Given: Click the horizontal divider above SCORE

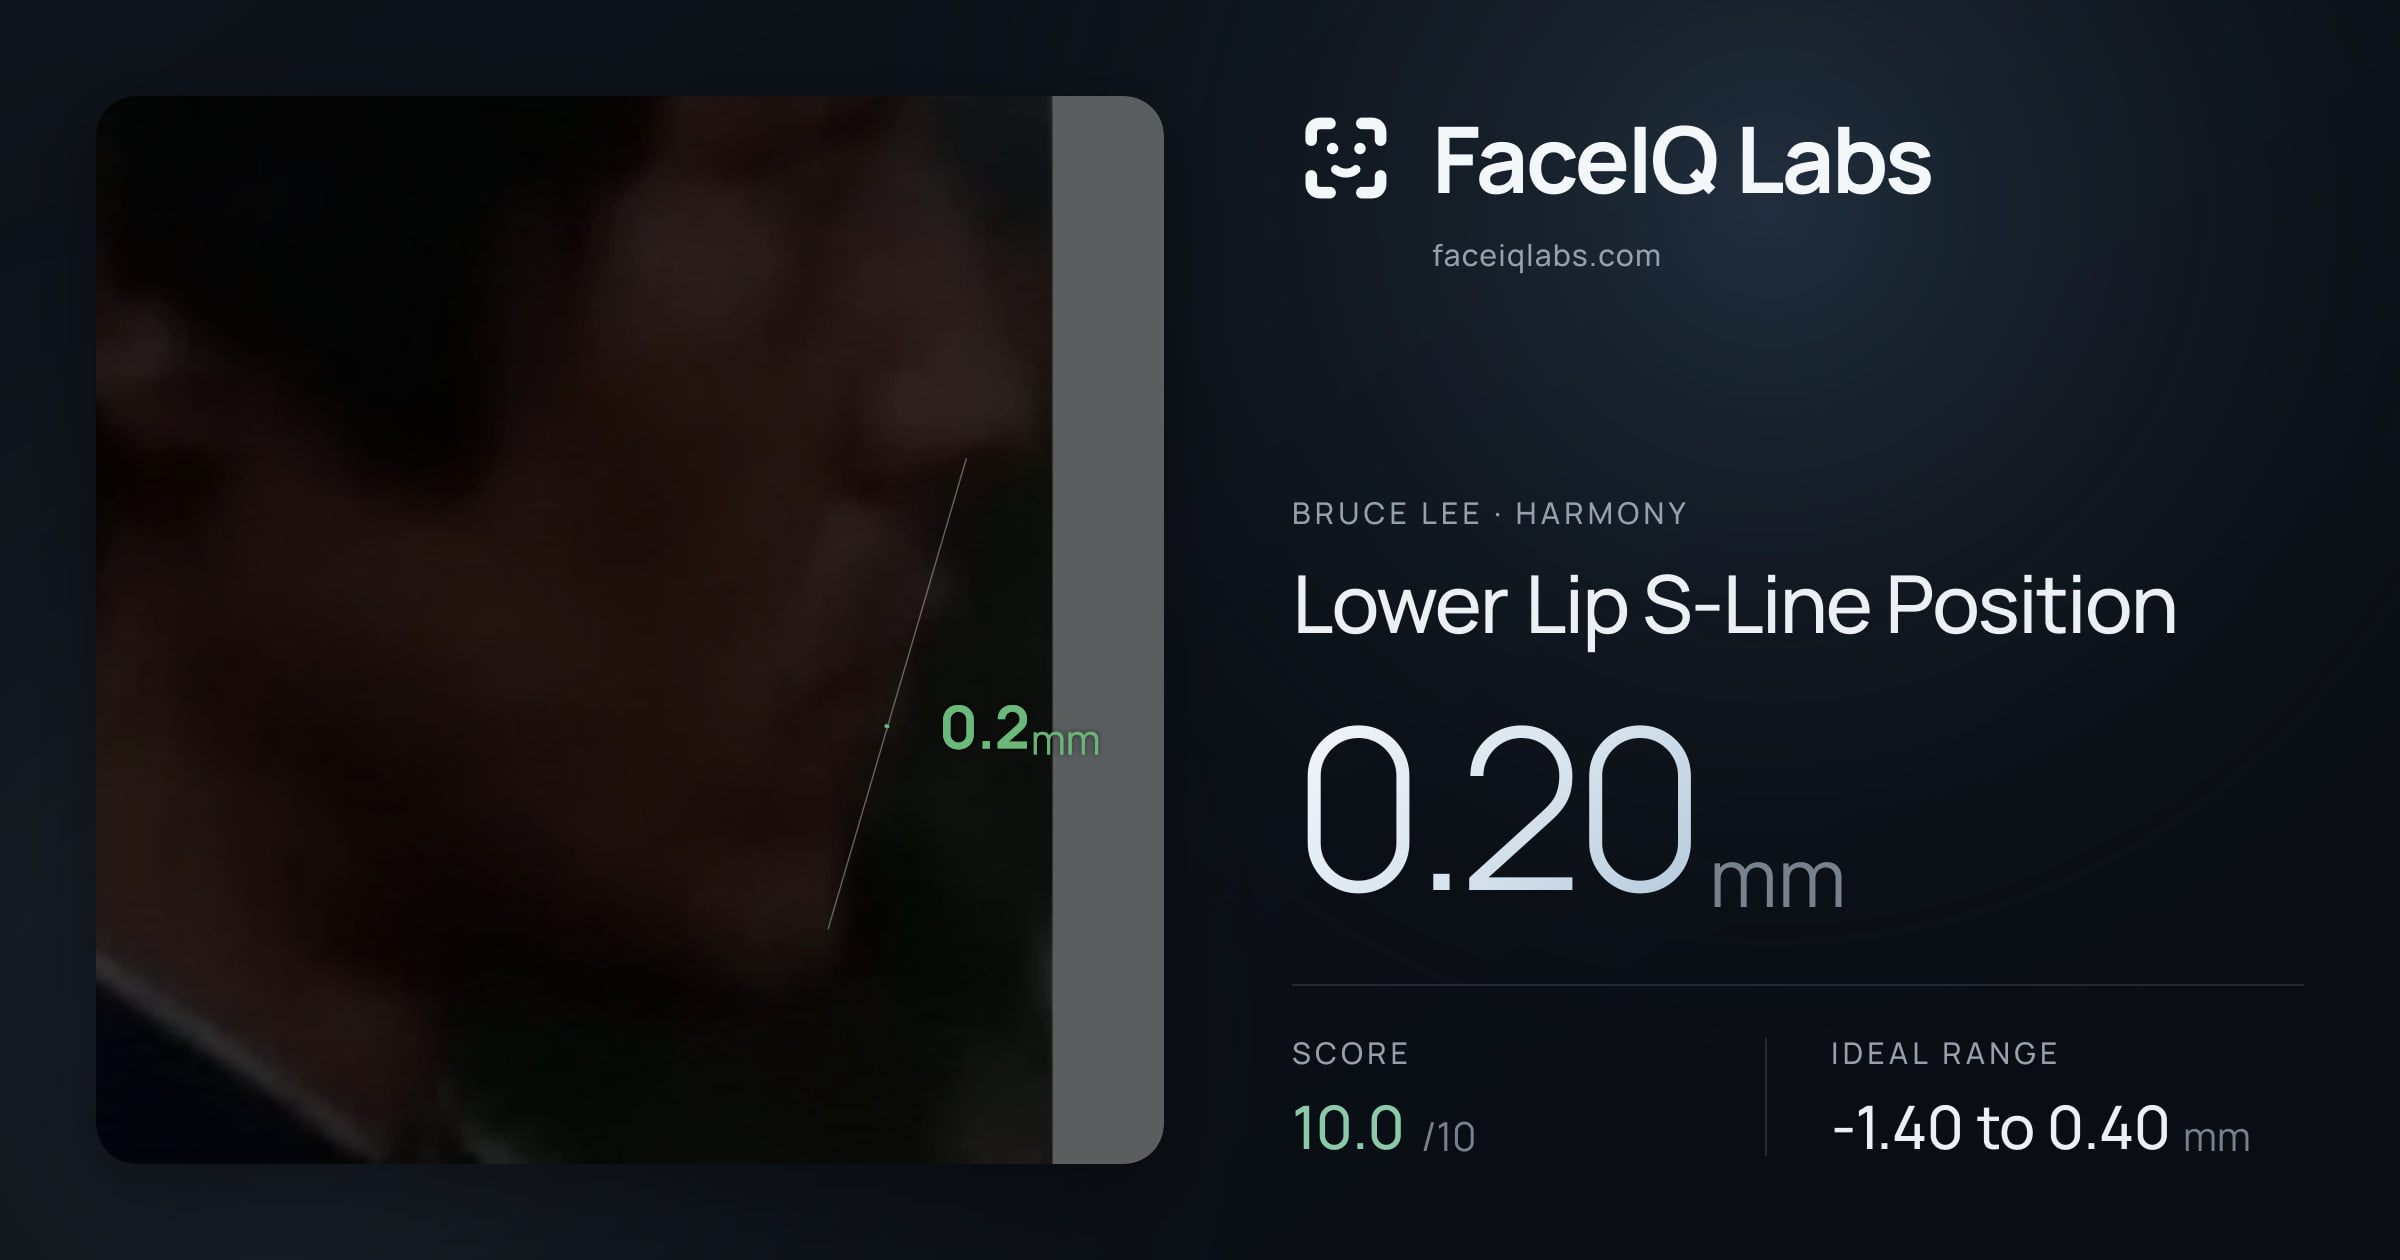Looking at the screenshot, I should pos(1797,985).
